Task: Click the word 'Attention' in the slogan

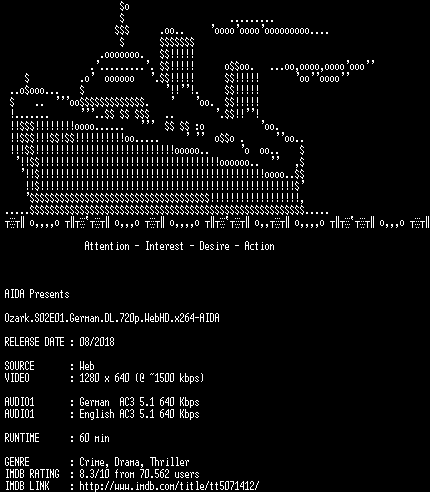Action: (107, 246)
